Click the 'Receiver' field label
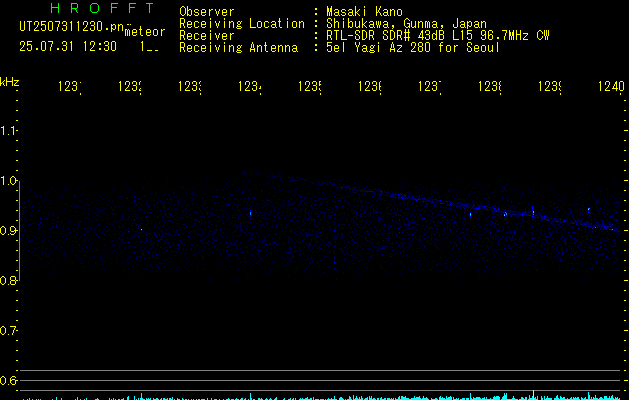This screenshot has height=400, width=629. pos(207,36)
